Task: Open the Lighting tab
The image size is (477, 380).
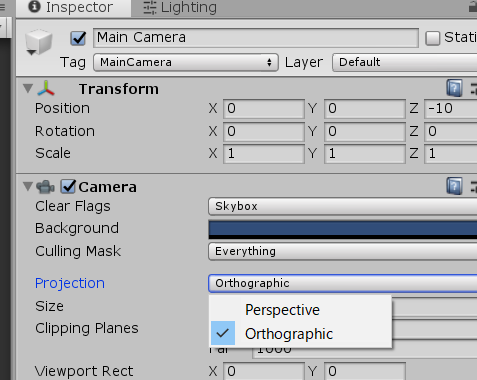Action: (180, 7)
